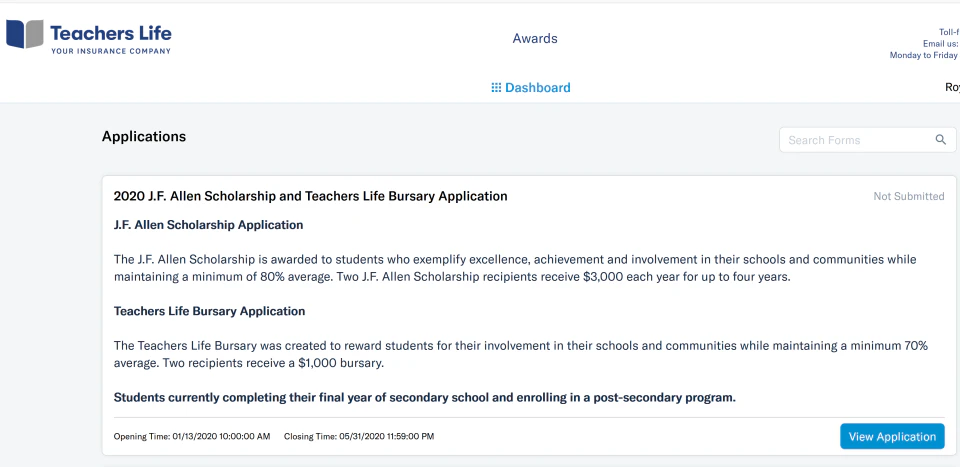960x467 pixels.
Task: Click the Dashboard grid icon
Action: (496, 88)
